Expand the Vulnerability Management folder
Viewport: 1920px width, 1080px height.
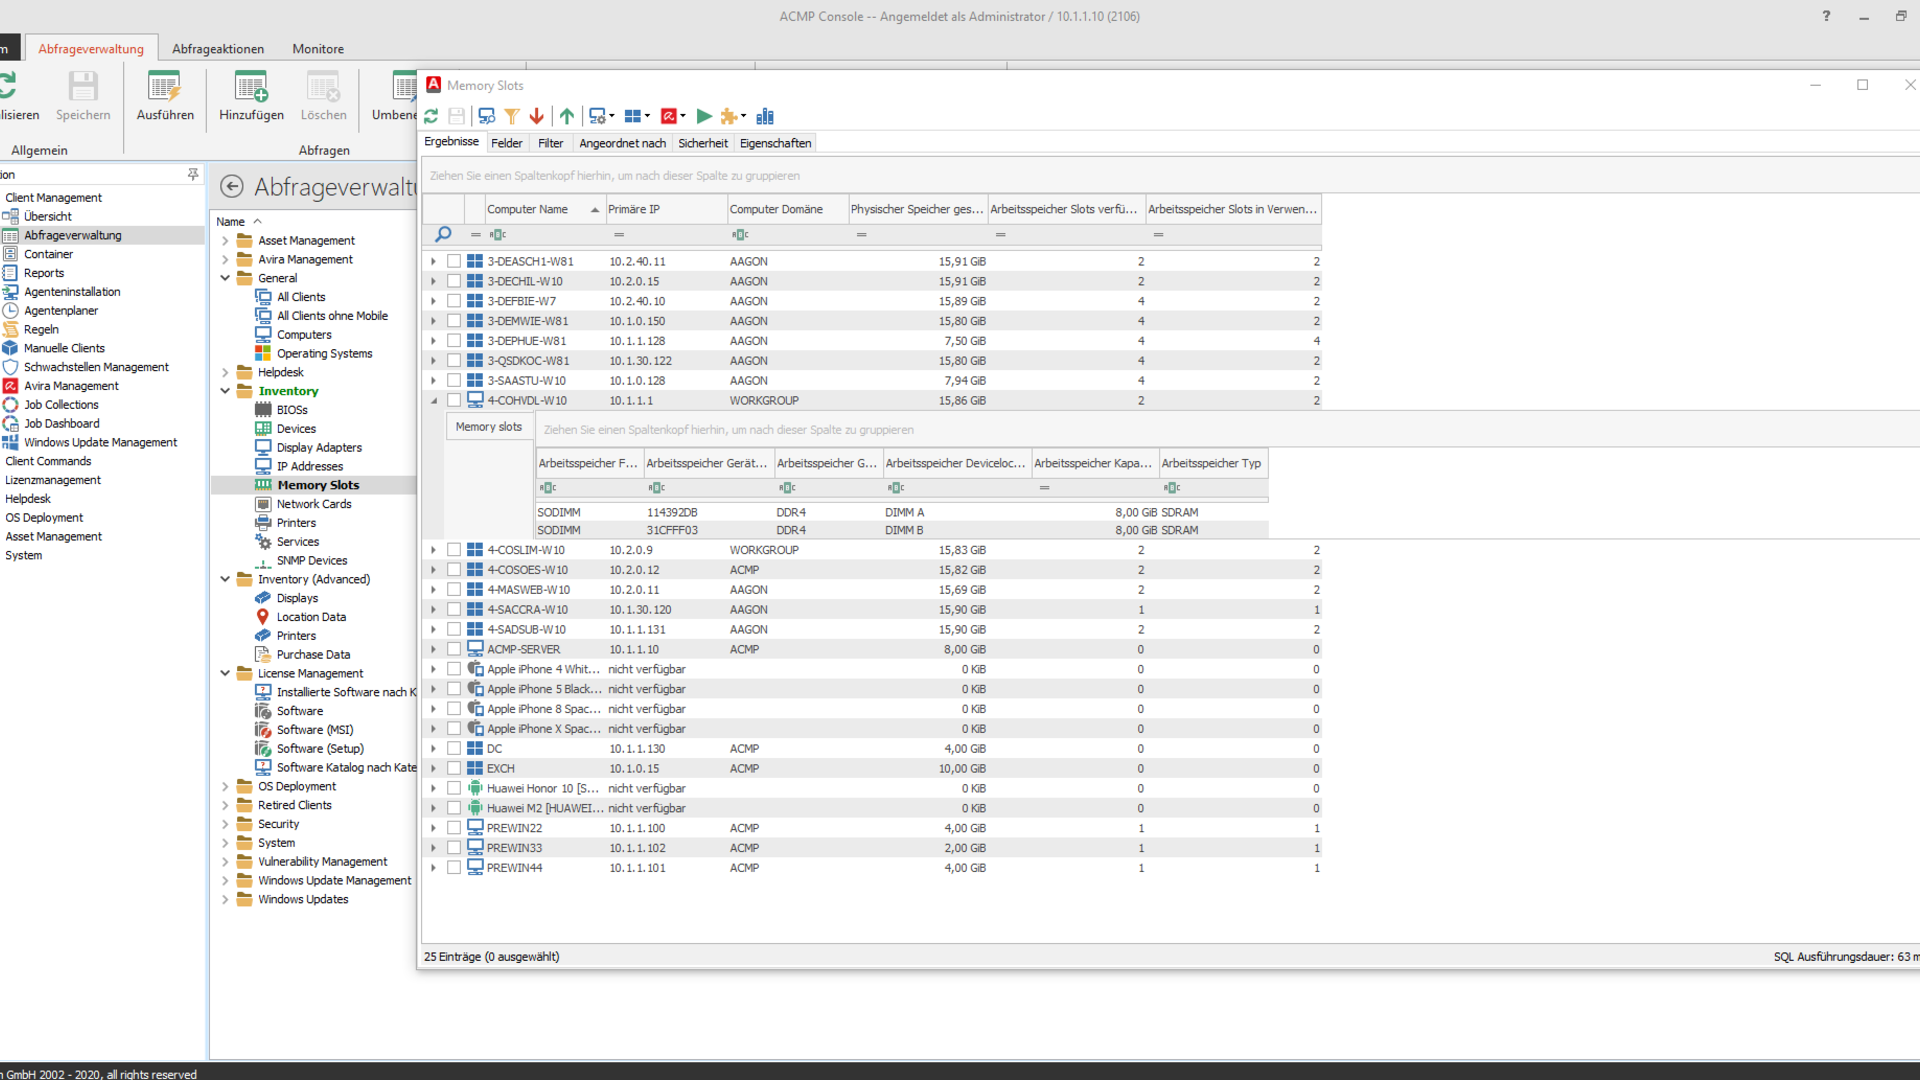(x=225, y=862)
